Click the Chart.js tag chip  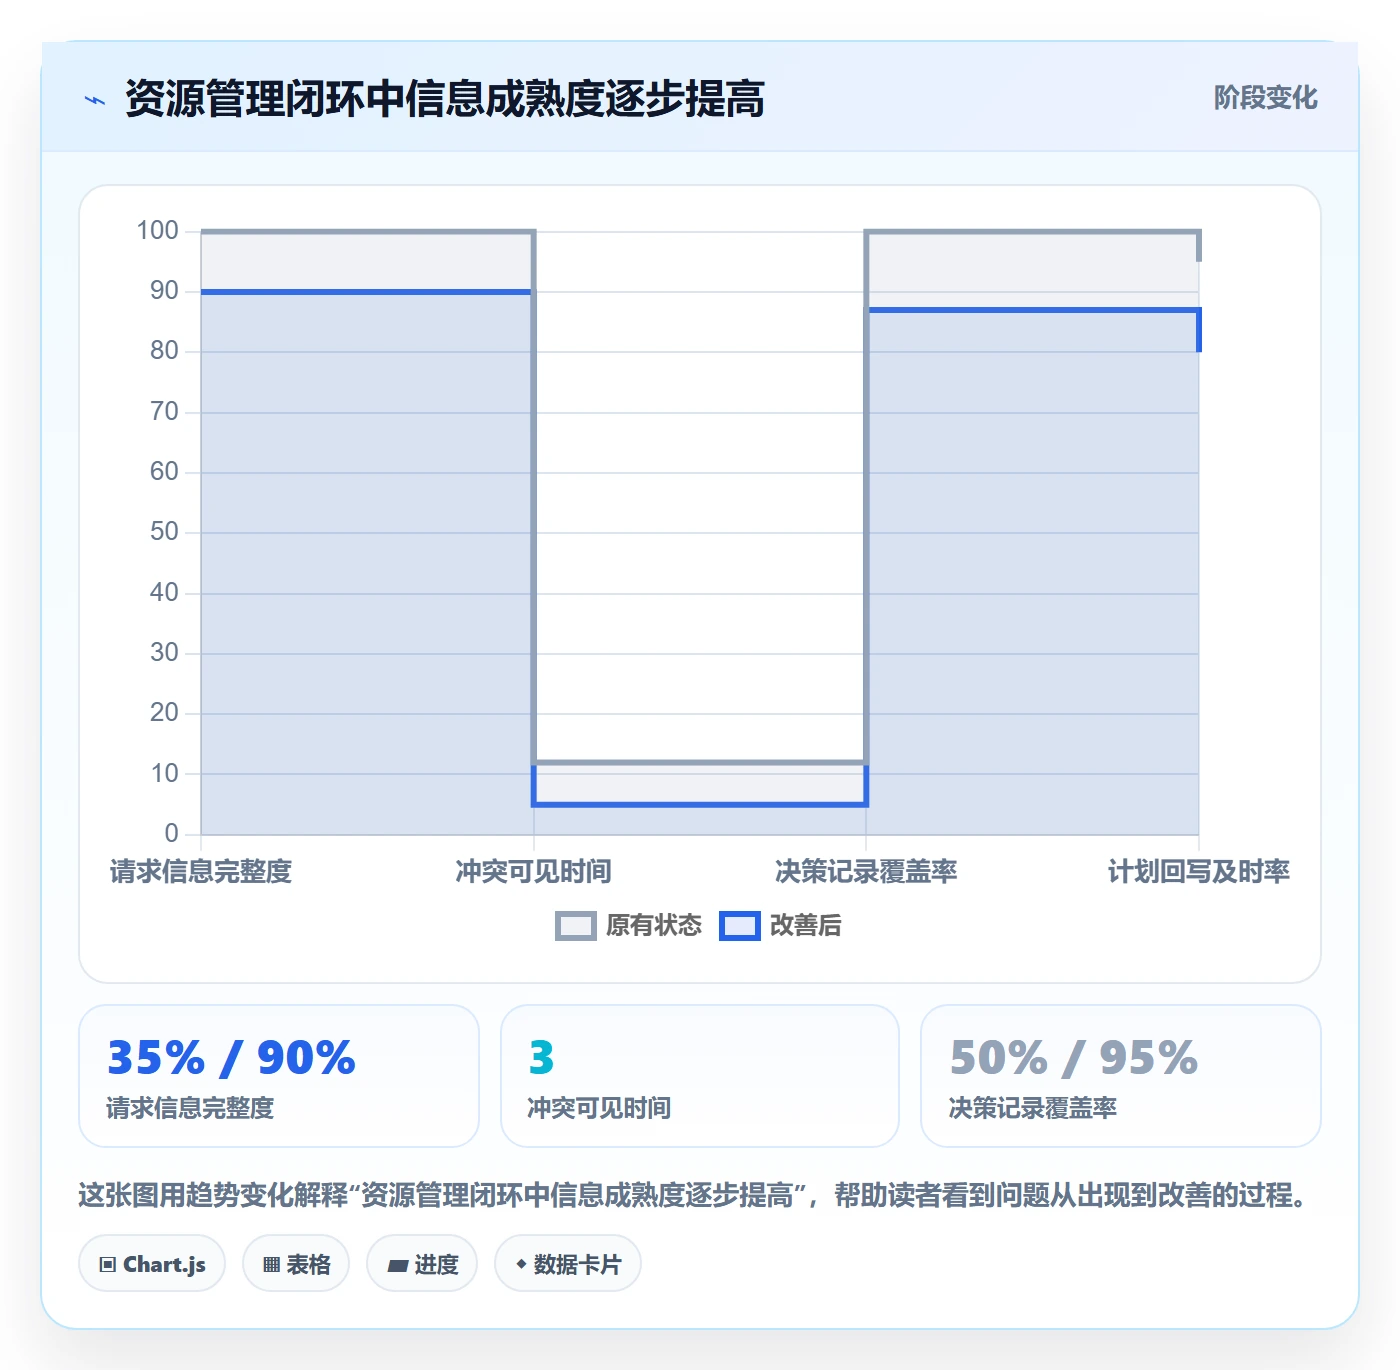(x=152, y=1264)
